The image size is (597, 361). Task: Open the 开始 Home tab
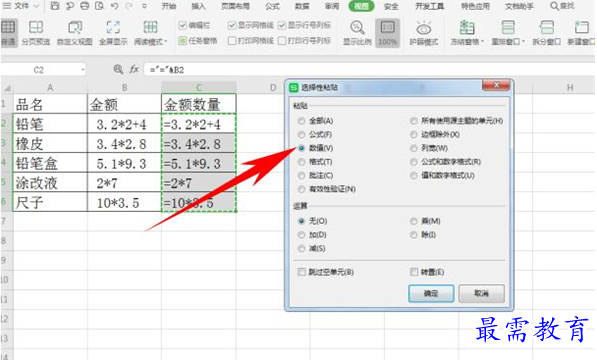pos(169,6)
